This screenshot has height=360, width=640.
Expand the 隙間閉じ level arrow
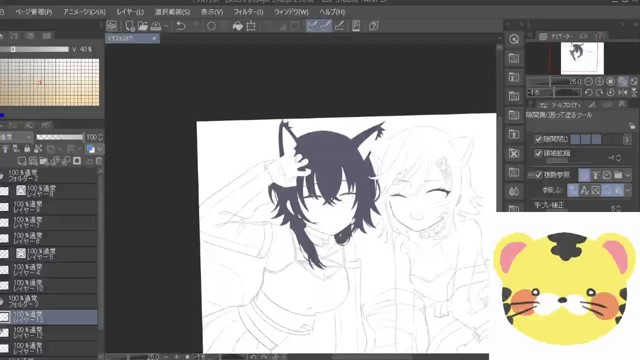point(627,140)
